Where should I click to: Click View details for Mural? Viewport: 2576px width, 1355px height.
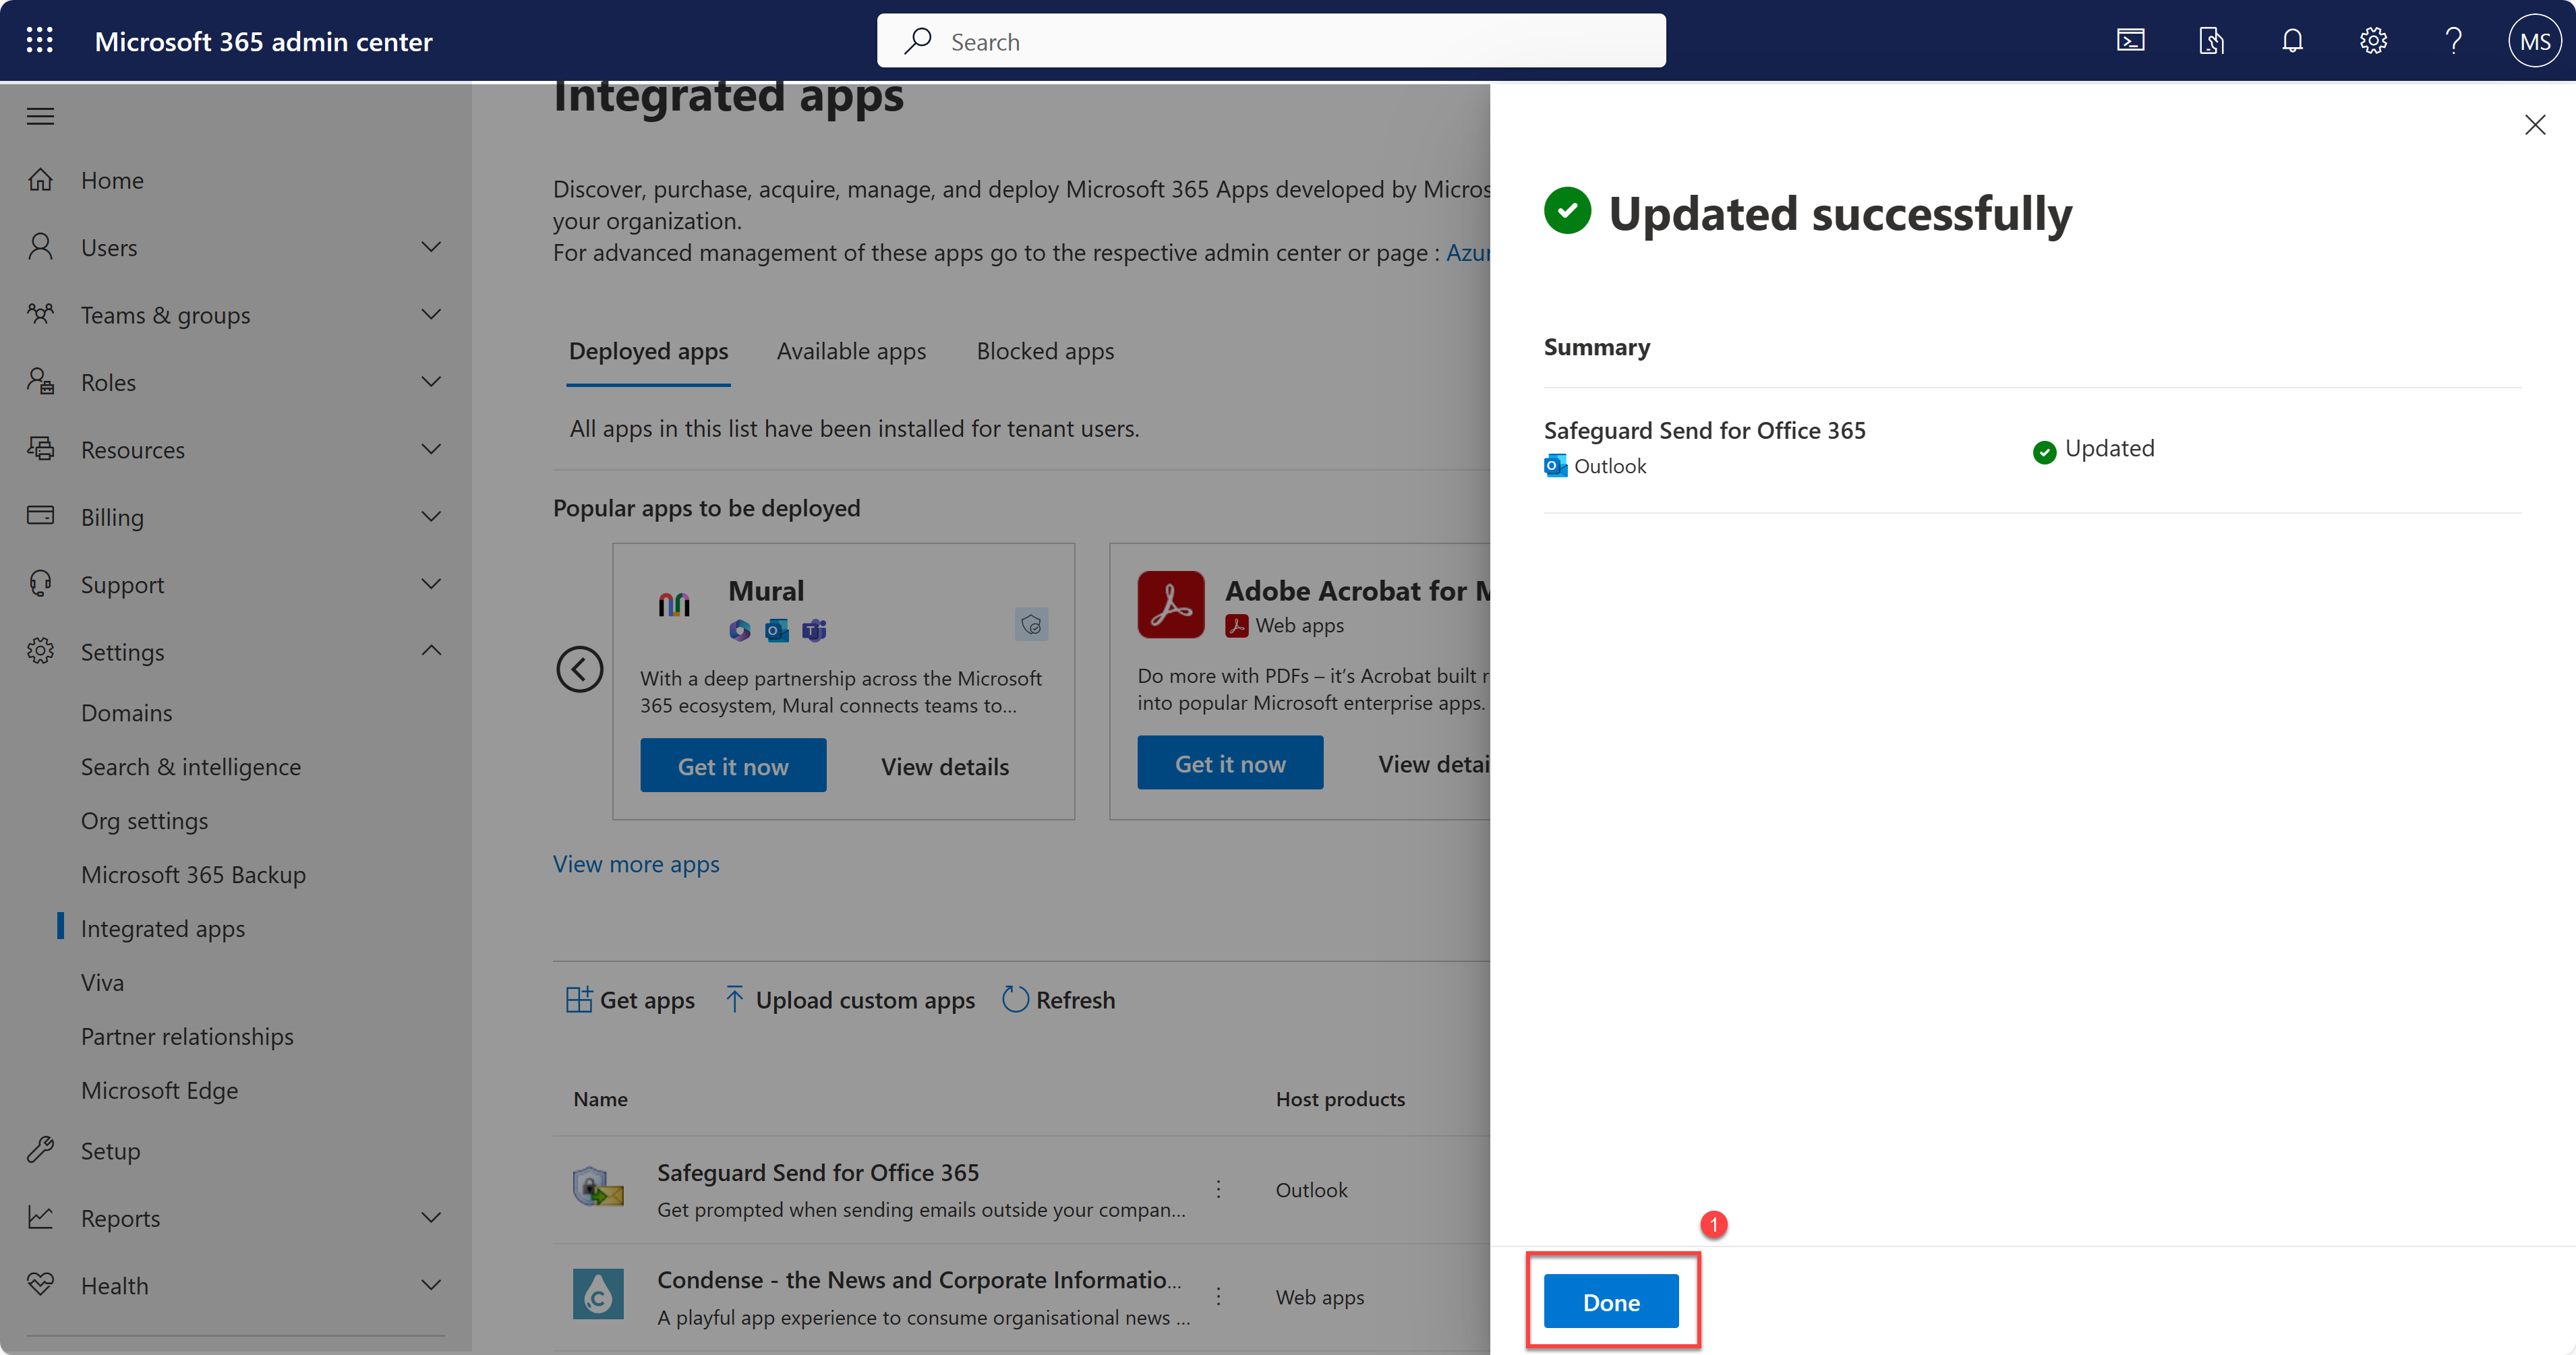pos(944,766)
